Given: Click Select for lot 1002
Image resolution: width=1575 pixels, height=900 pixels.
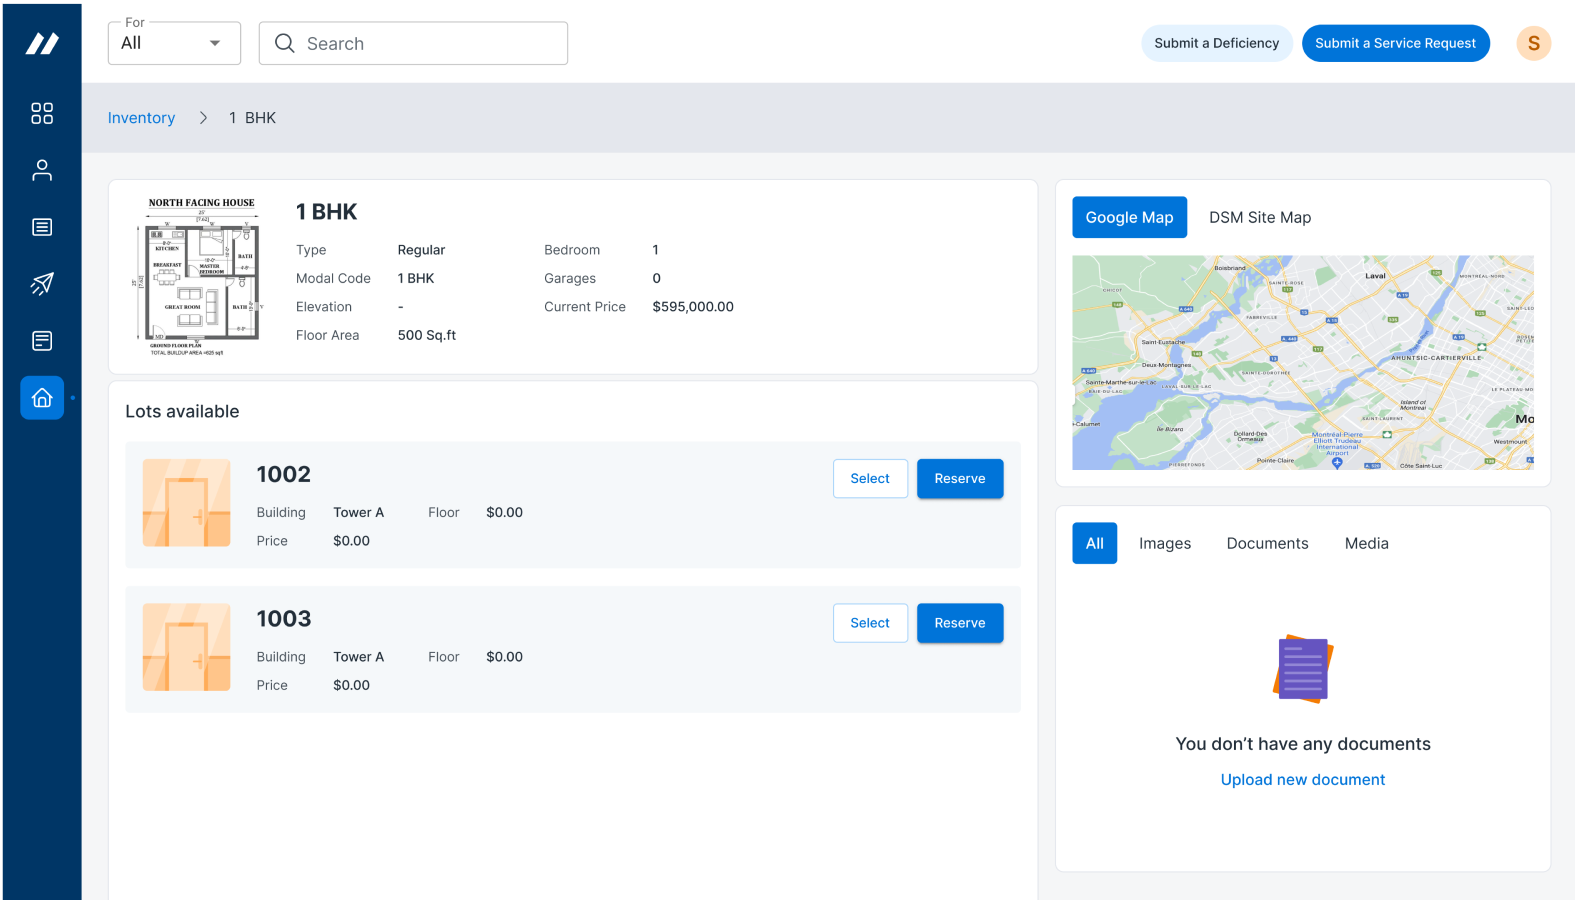Looking at the screenshot, I should point(870,479).
